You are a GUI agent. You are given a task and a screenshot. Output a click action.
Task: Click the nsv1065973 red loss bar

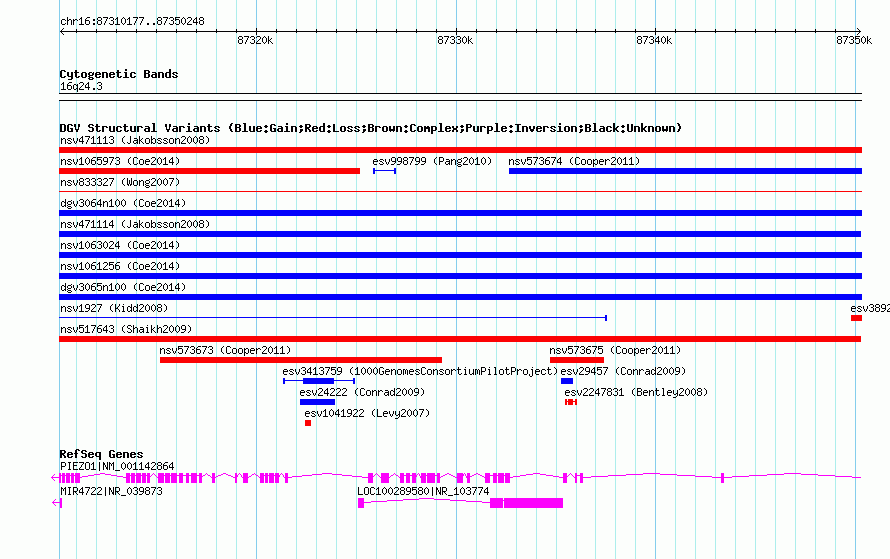click(x=209, y=171)
